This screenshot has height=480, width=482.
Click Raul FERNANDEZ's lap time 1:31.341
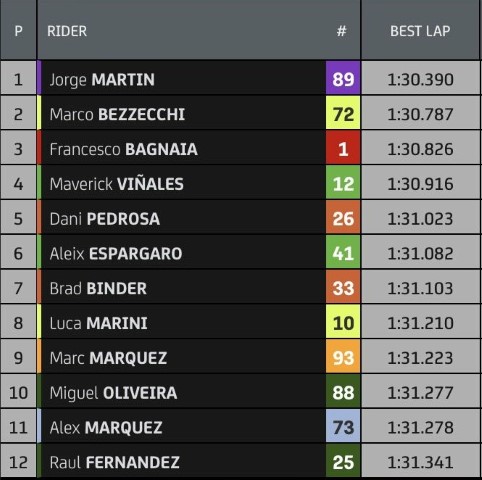(x=420, y=462)
